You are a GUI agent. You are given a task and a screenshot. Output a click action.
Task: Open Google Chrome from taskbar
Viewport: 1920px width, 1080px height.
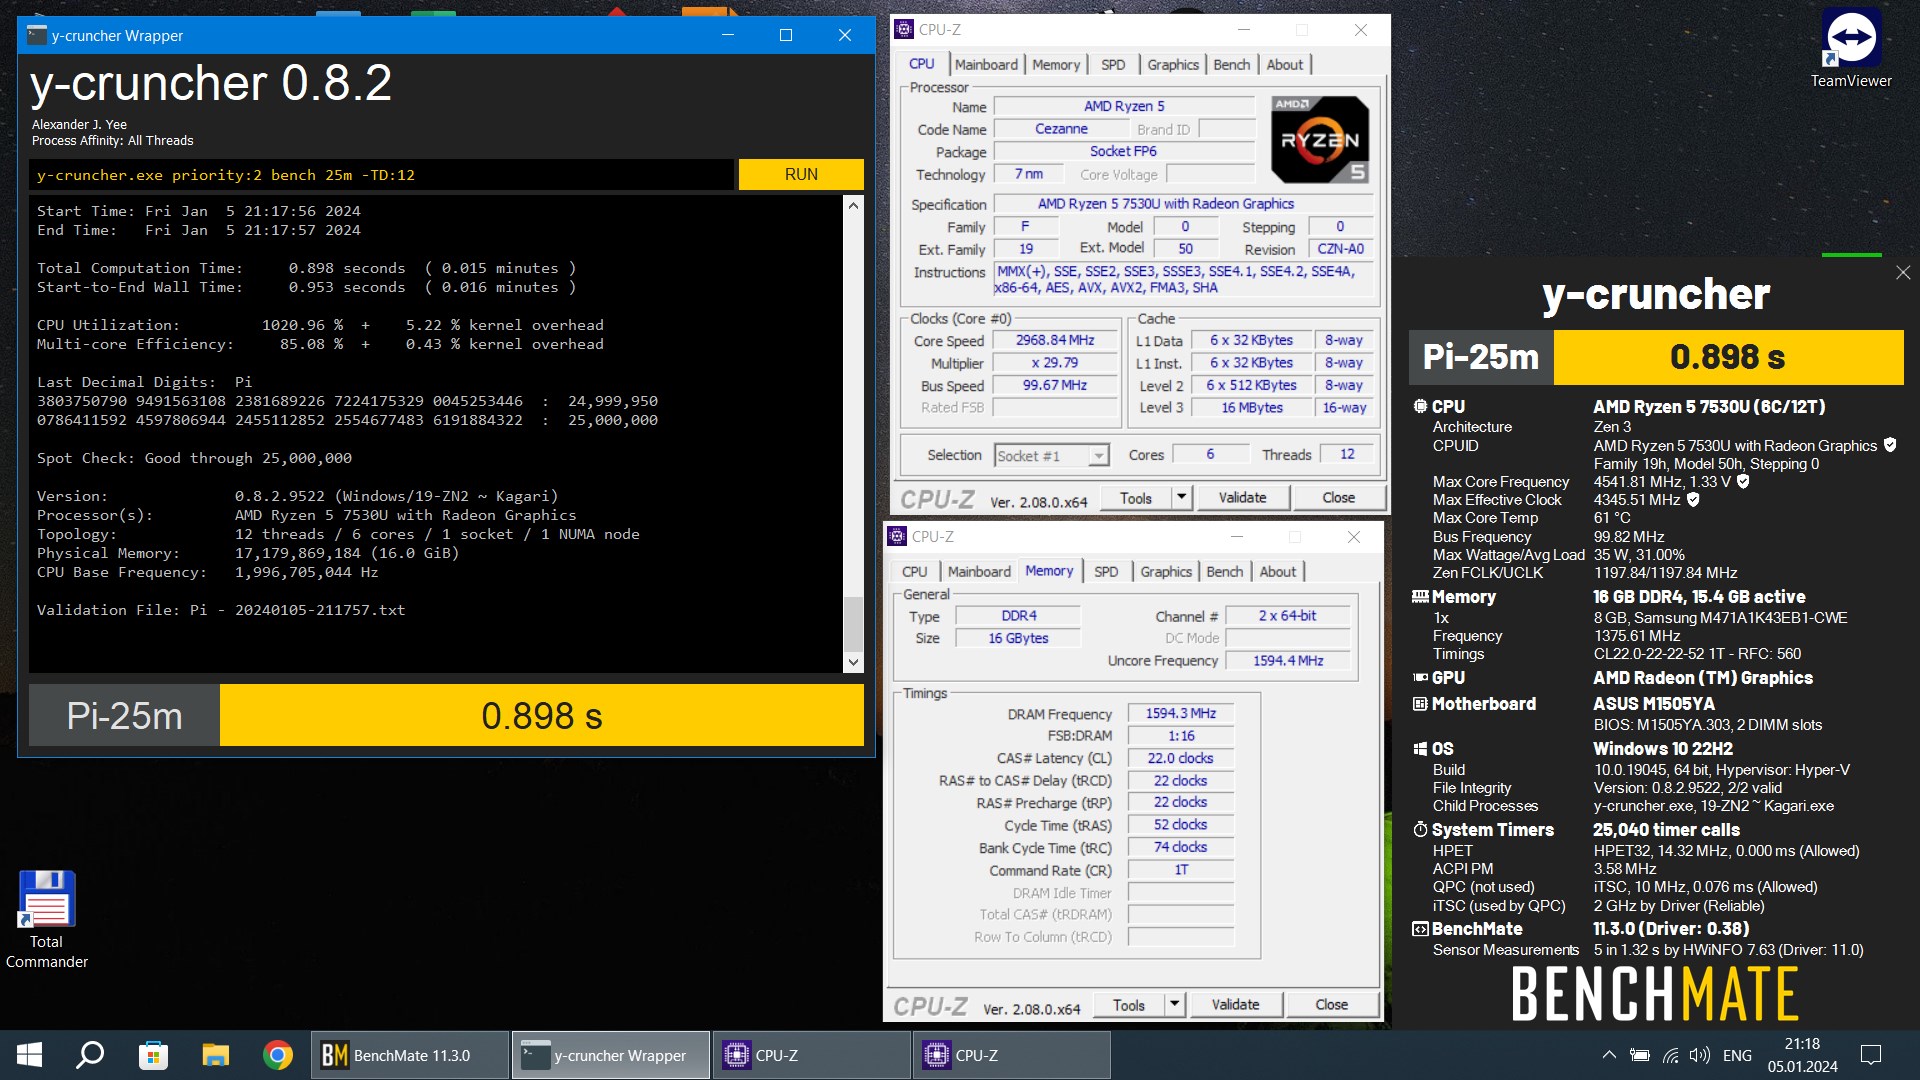(277, 1055)
